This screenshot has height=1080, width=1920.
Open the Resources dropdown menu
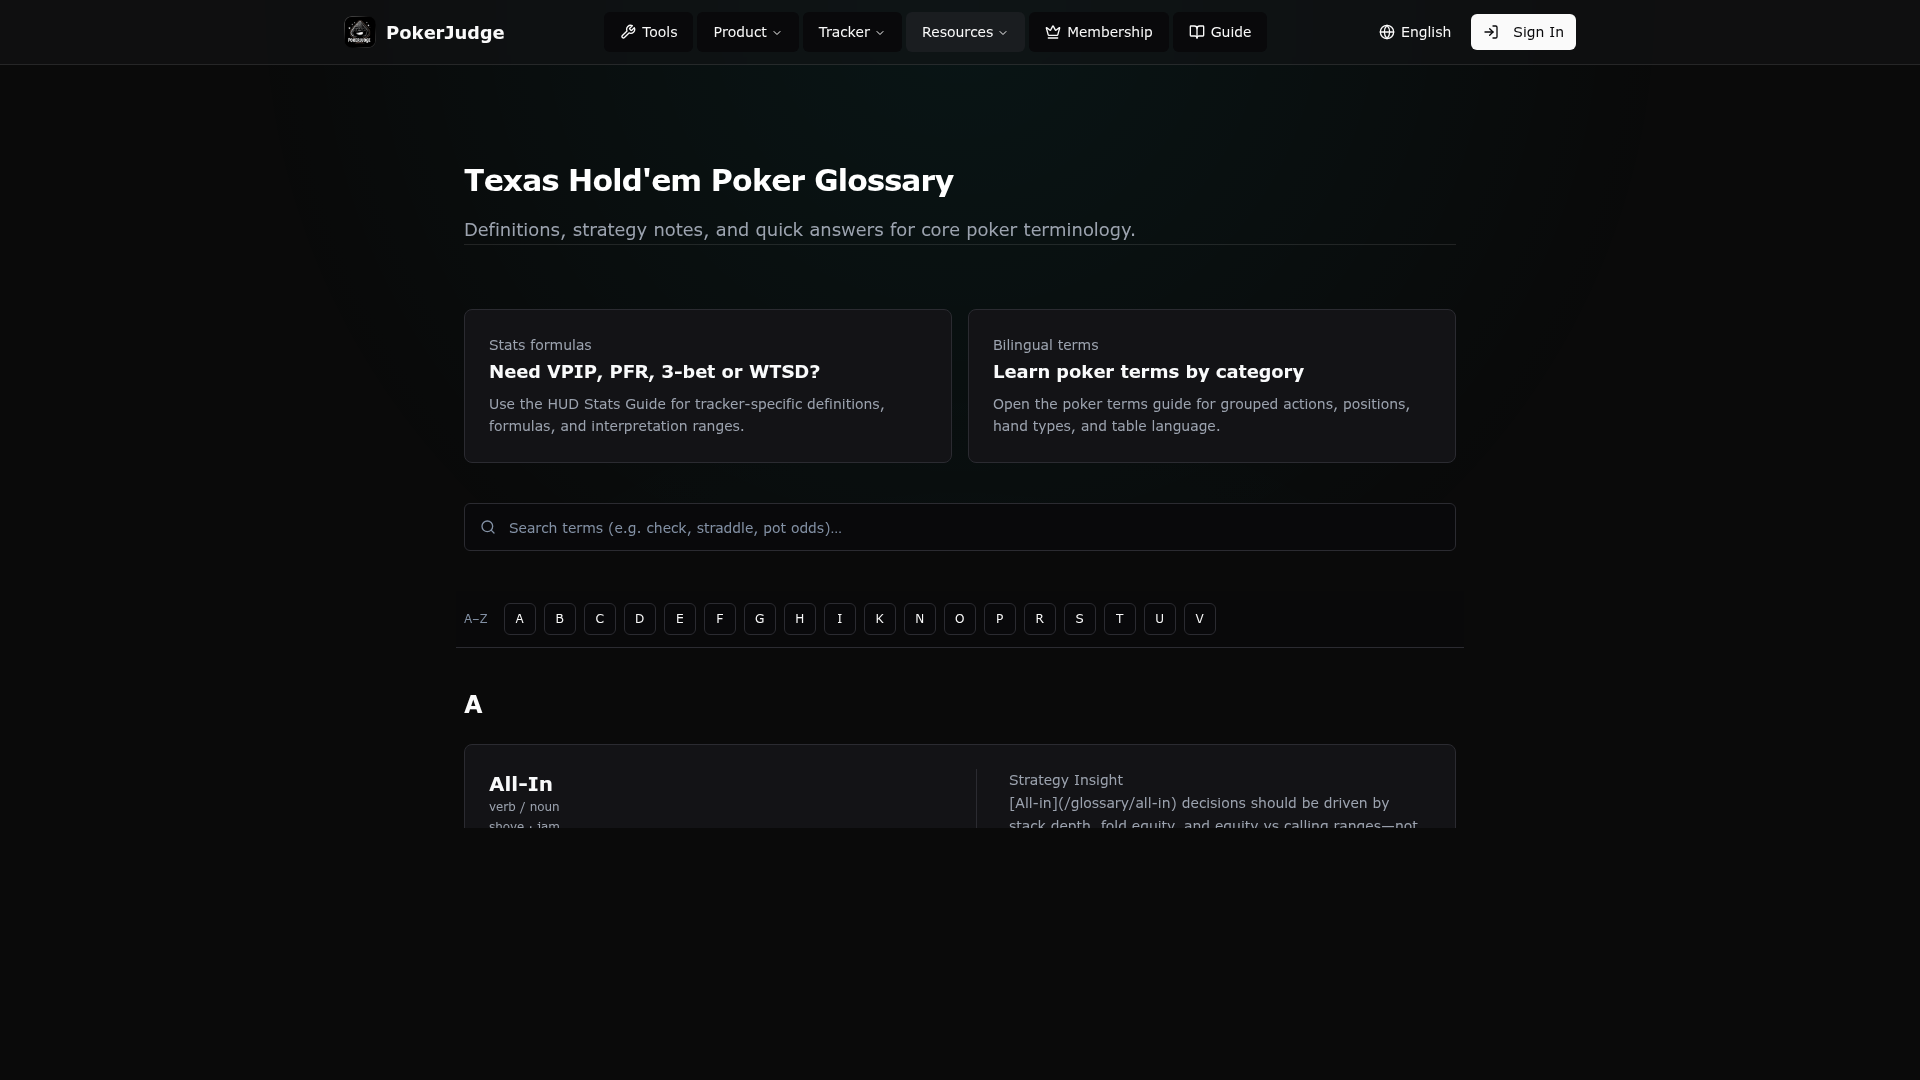click(965, 32)
